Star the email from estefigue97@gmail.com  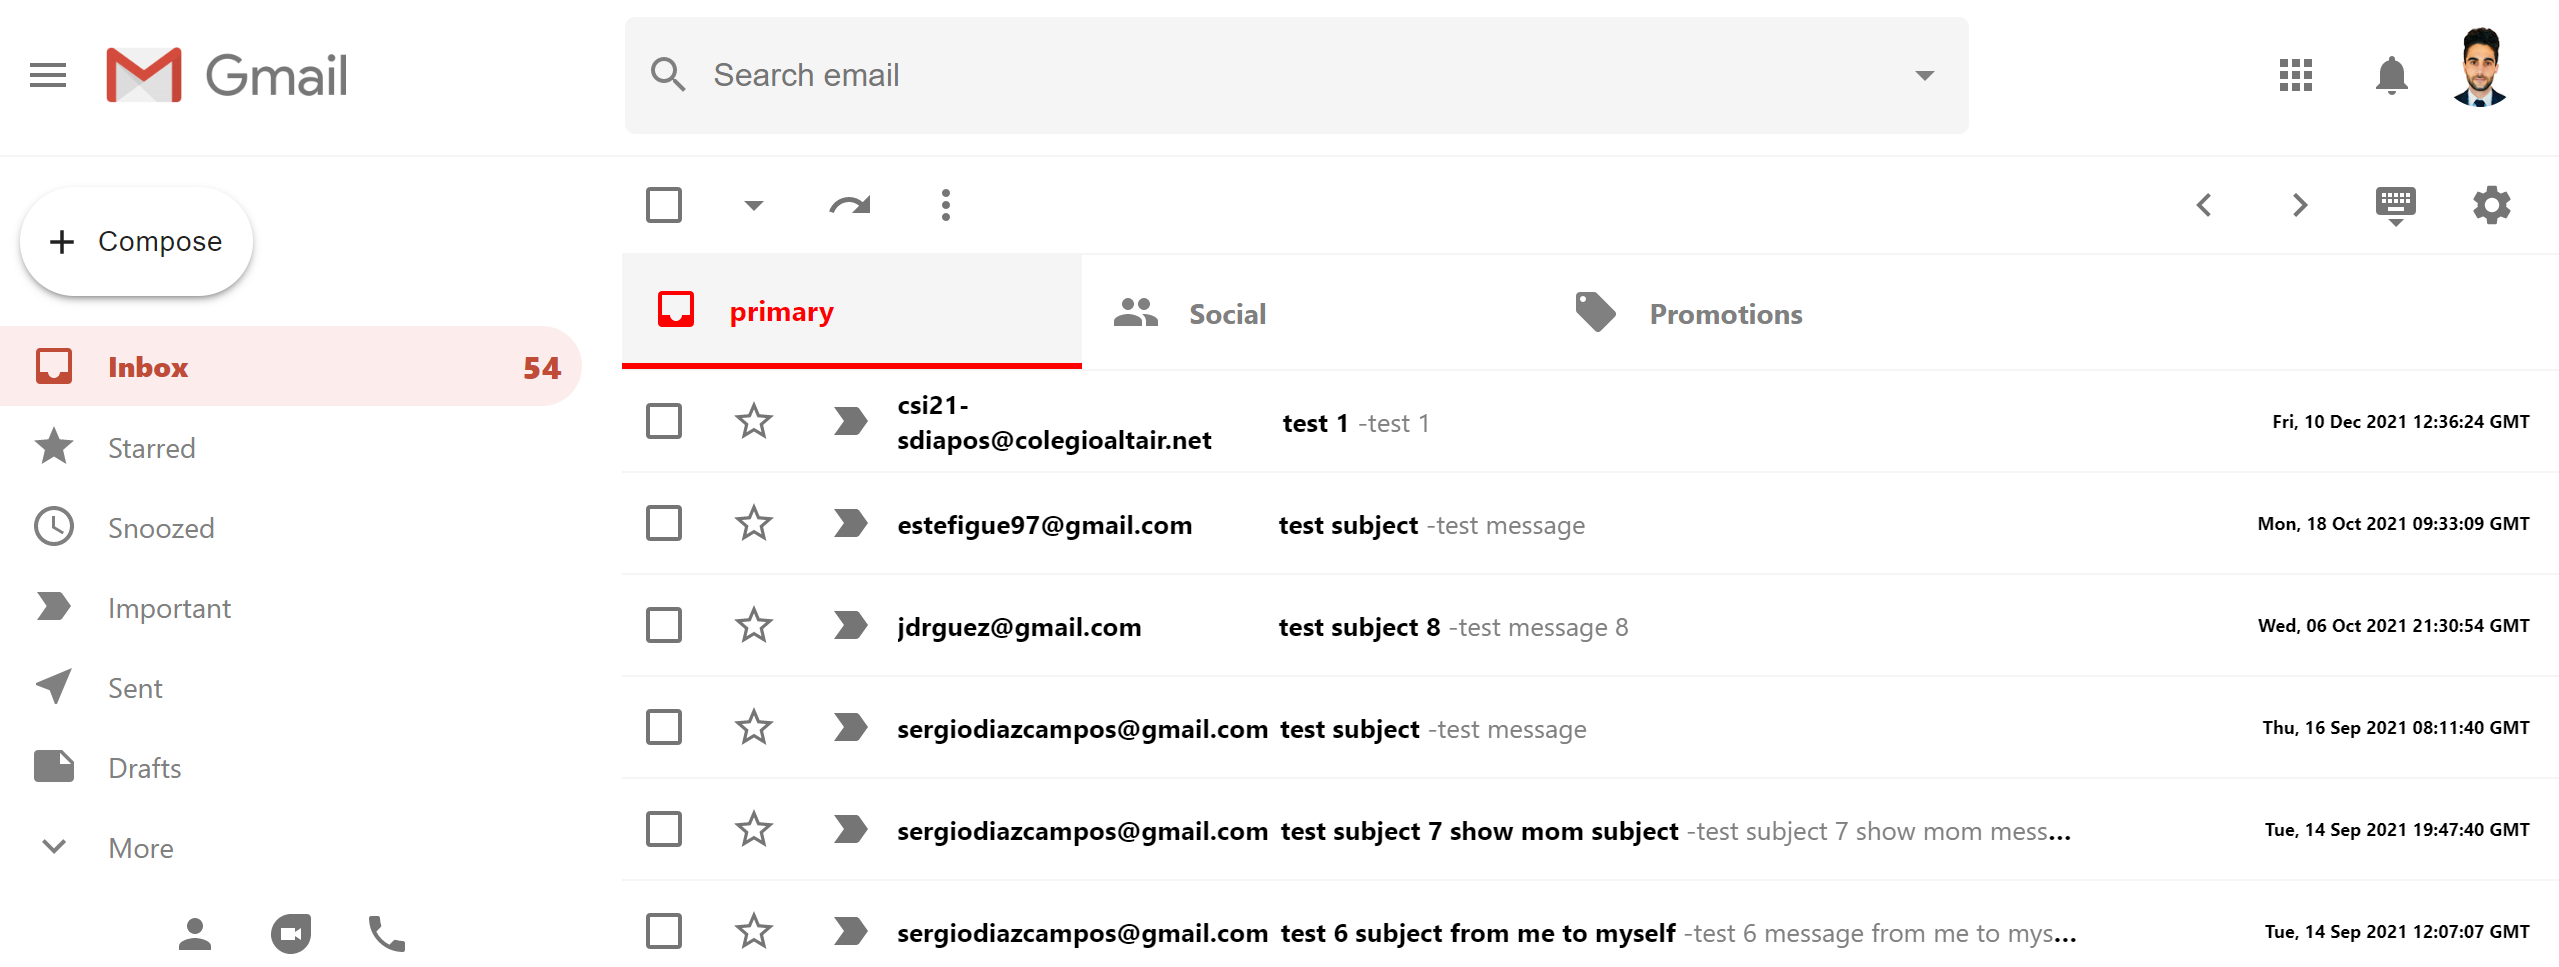(753, 523)
